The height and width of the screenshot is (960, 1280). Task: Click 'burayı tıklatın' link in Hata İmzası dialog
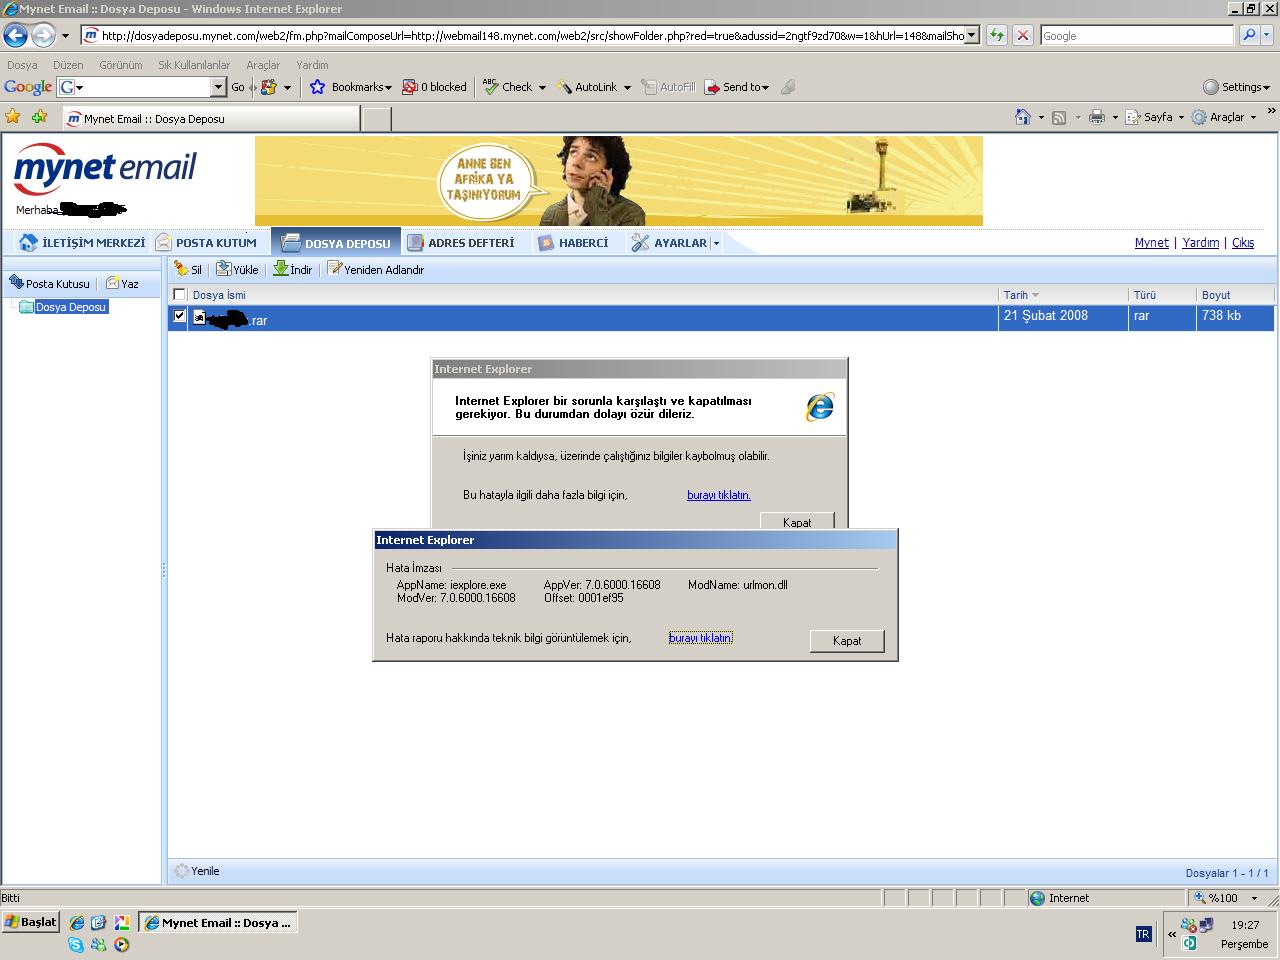tap(701, 638)
